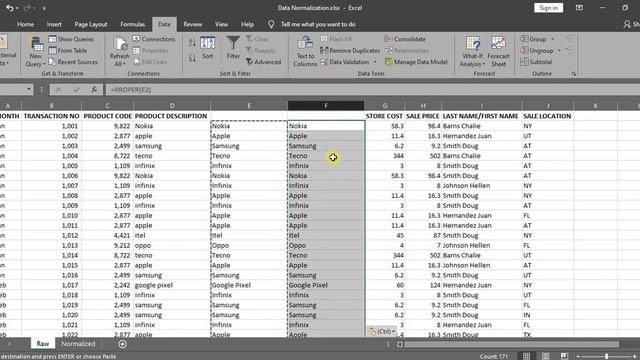Viewport: 640px width, 360px height.
Task: Open Recent Sources
Action: click(73, 62)
